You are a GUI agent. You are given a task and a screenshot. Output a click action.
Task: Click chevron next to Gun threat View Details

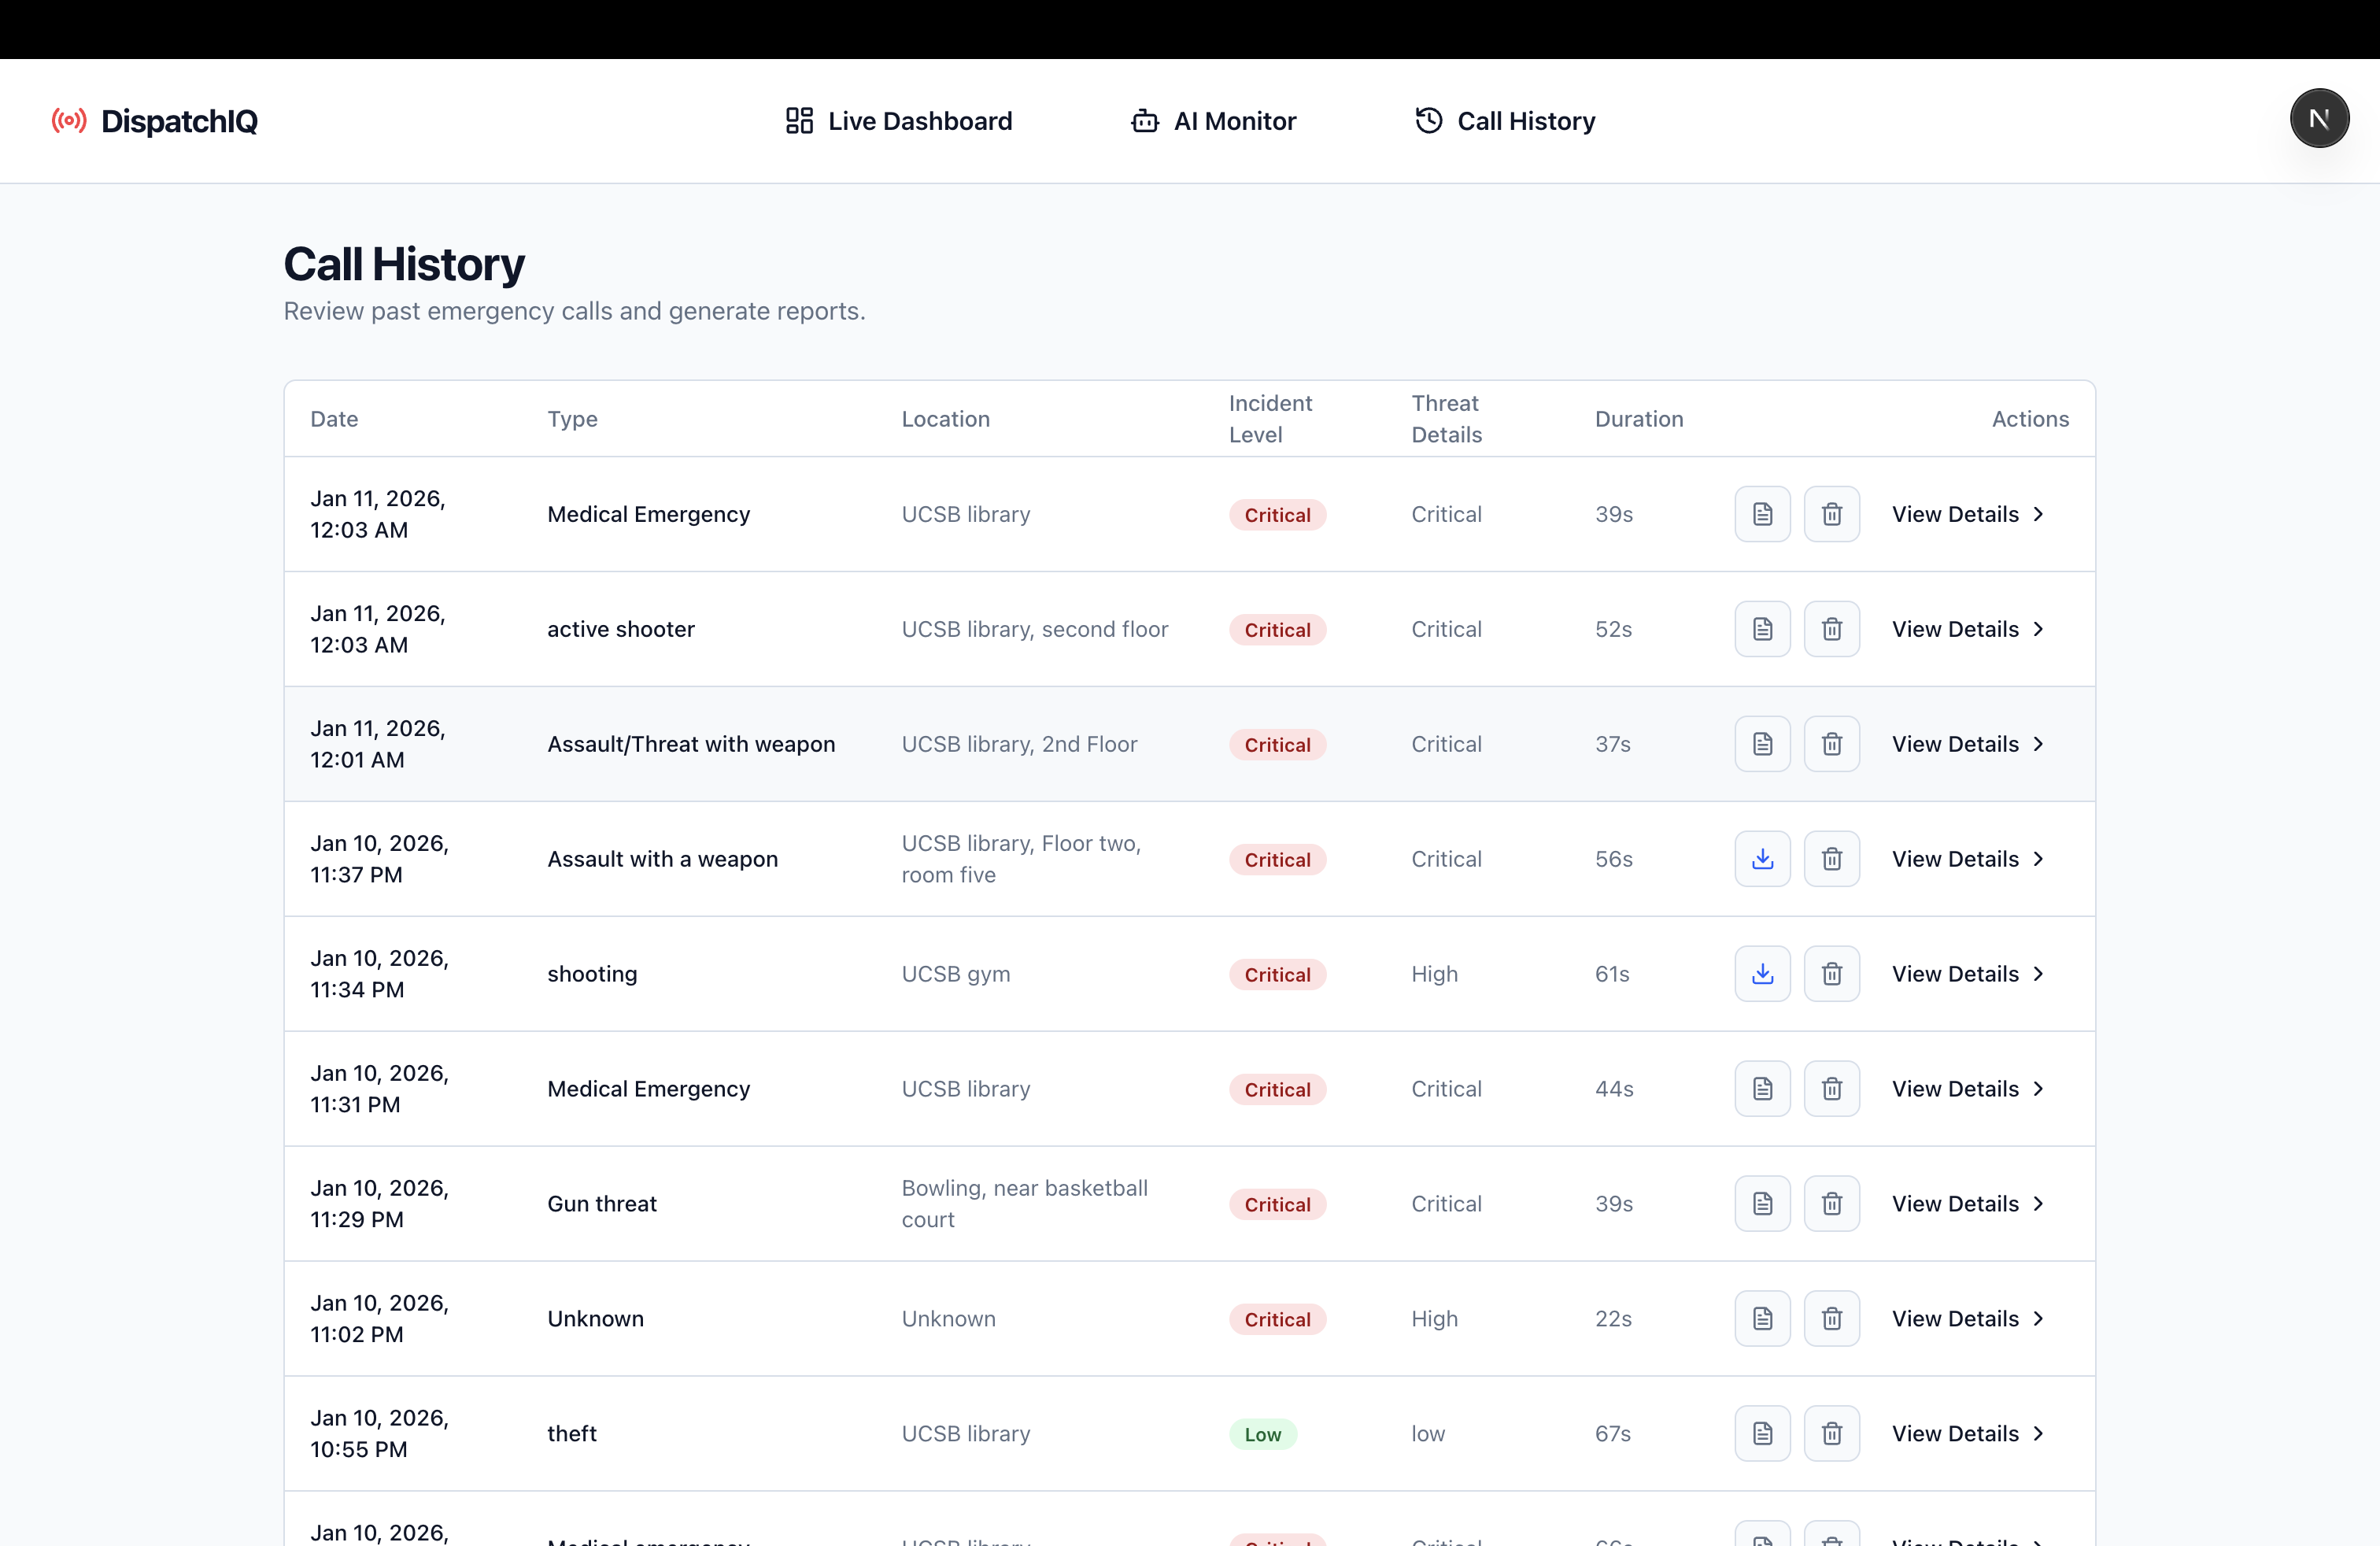pos(2038,1204)
